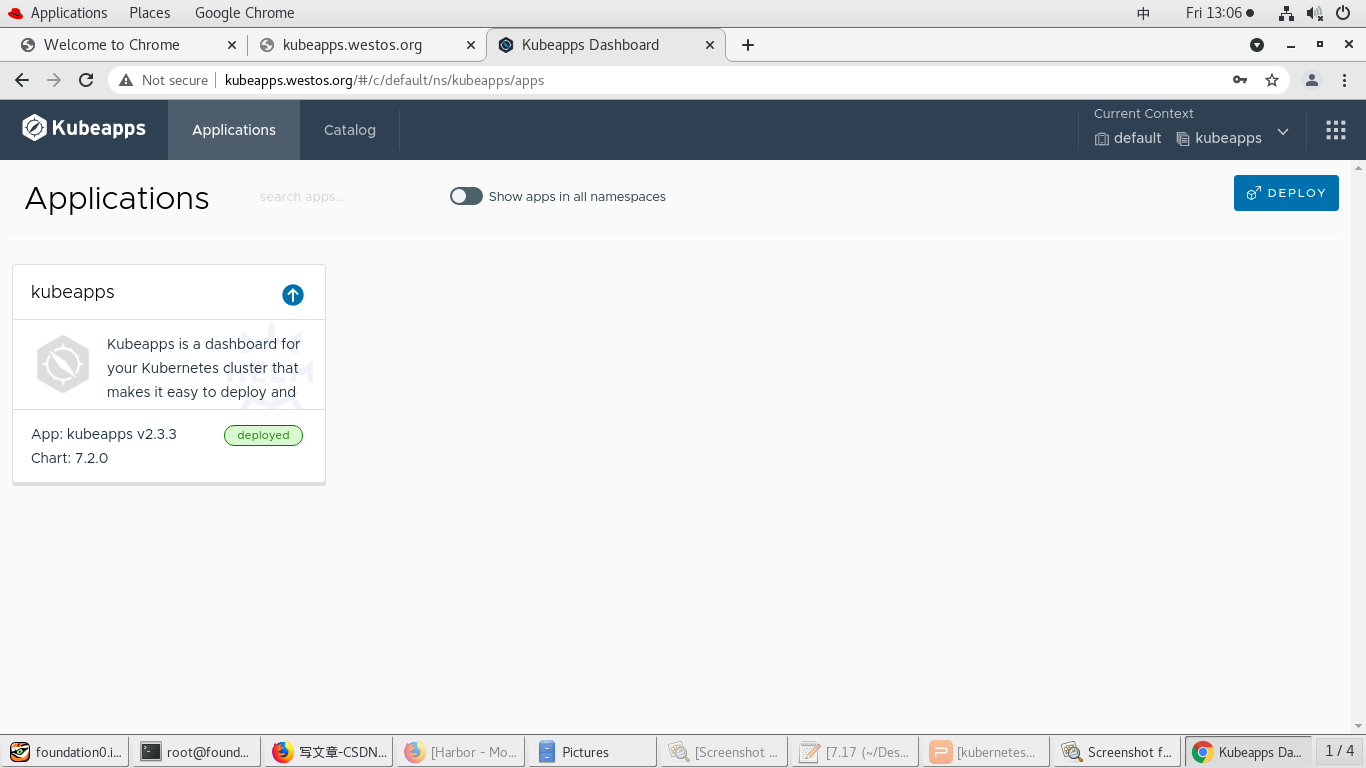Click the address bar URL
The height and width of the screenshot is (768, 1366).
click(384, 80)
